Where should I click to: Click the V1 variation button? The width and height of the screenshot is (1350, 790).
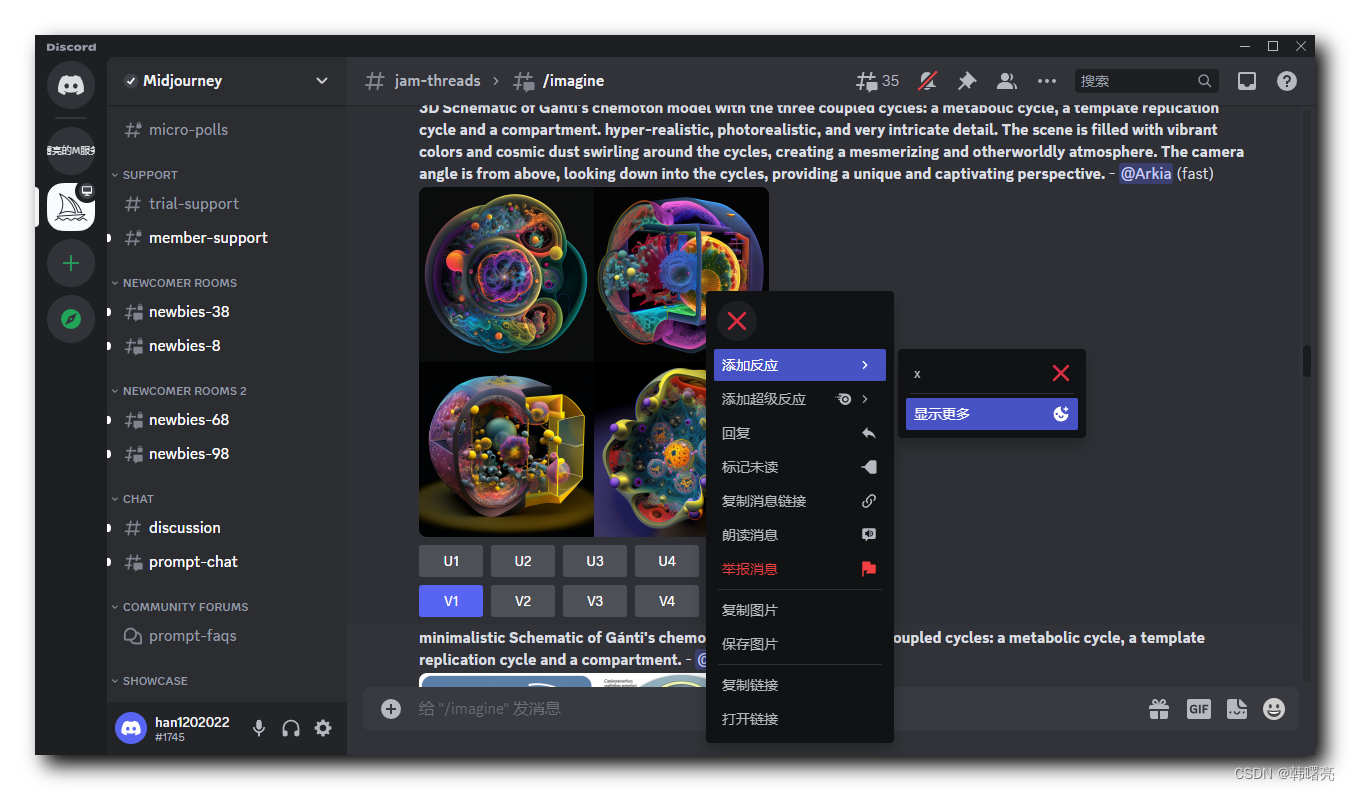(x=451, y=601)
